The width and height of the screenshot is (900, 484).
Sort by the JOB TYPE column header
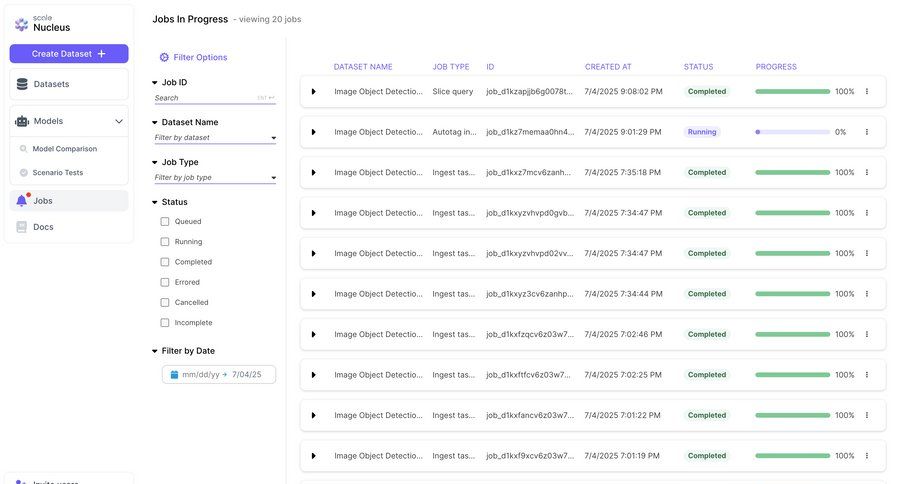pyautogui.click(x=451, y=67)
